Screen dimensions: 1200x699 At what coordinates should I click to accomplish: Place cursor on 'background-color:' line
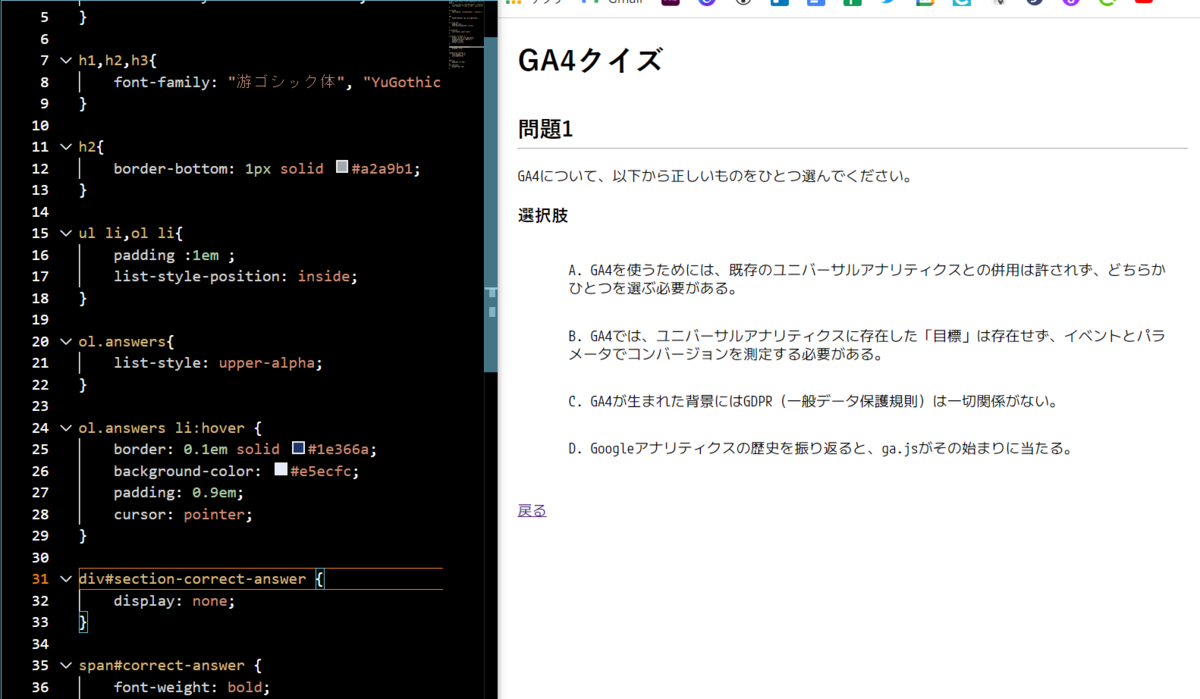(x=236, y=470)
